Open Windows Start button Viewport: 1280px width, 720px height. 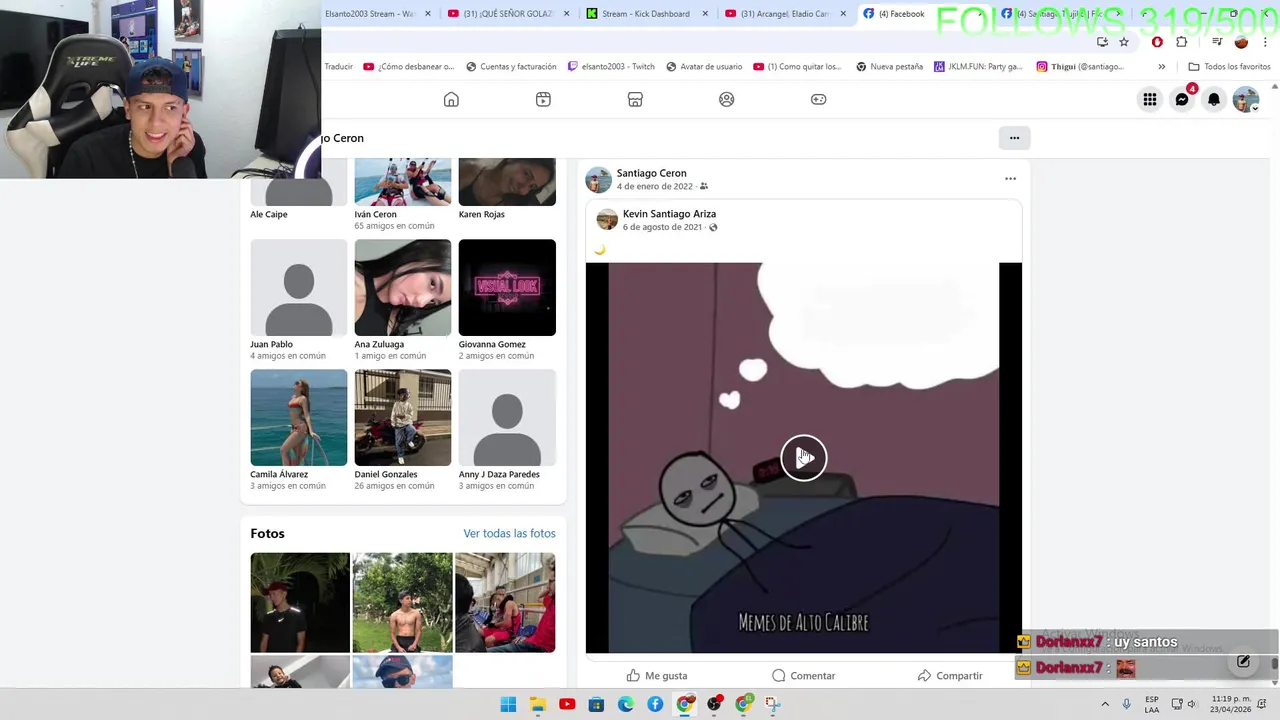coord(508,704)
